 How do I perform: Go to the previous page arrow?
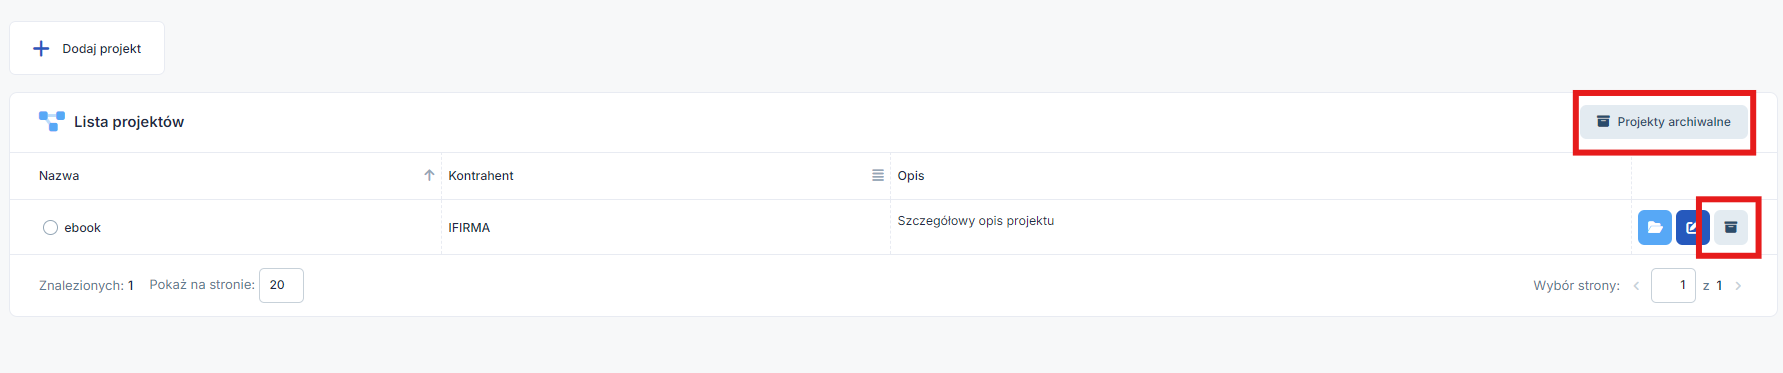tap(1636, 286)
